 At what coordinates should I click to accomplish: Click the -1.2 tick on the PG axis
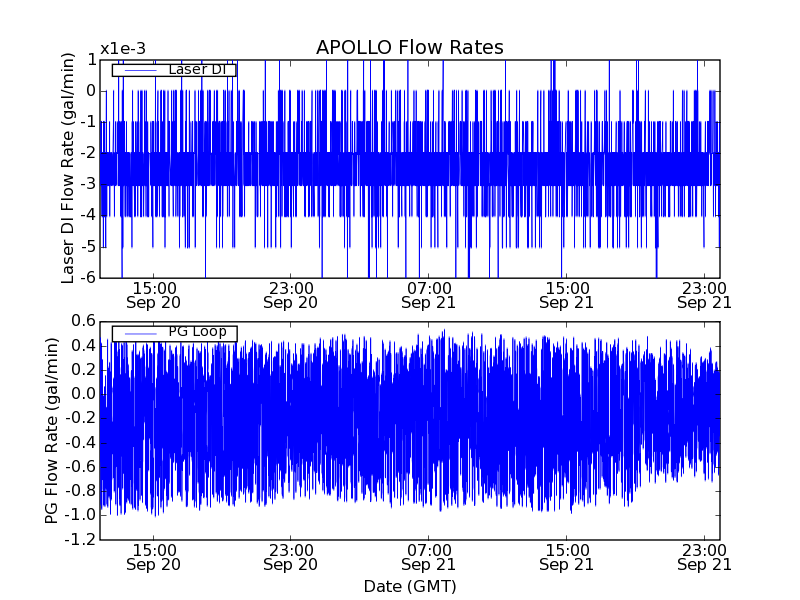[80, 539]
